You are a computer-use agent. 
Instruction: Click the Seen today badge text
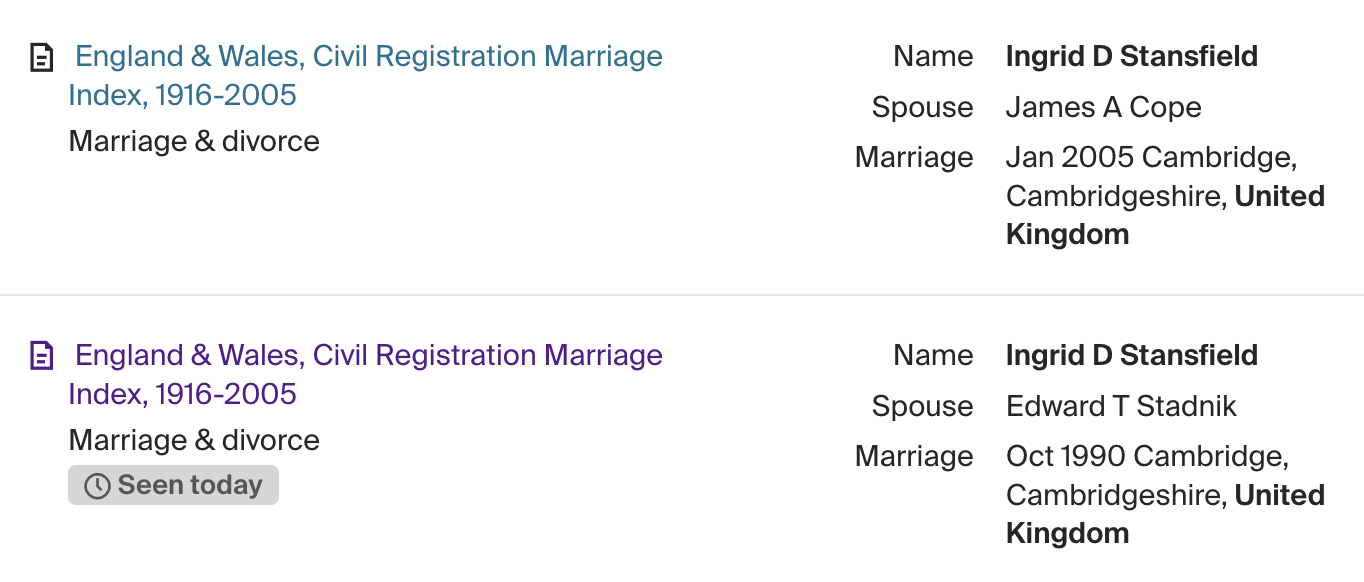[x=189, y=486]
